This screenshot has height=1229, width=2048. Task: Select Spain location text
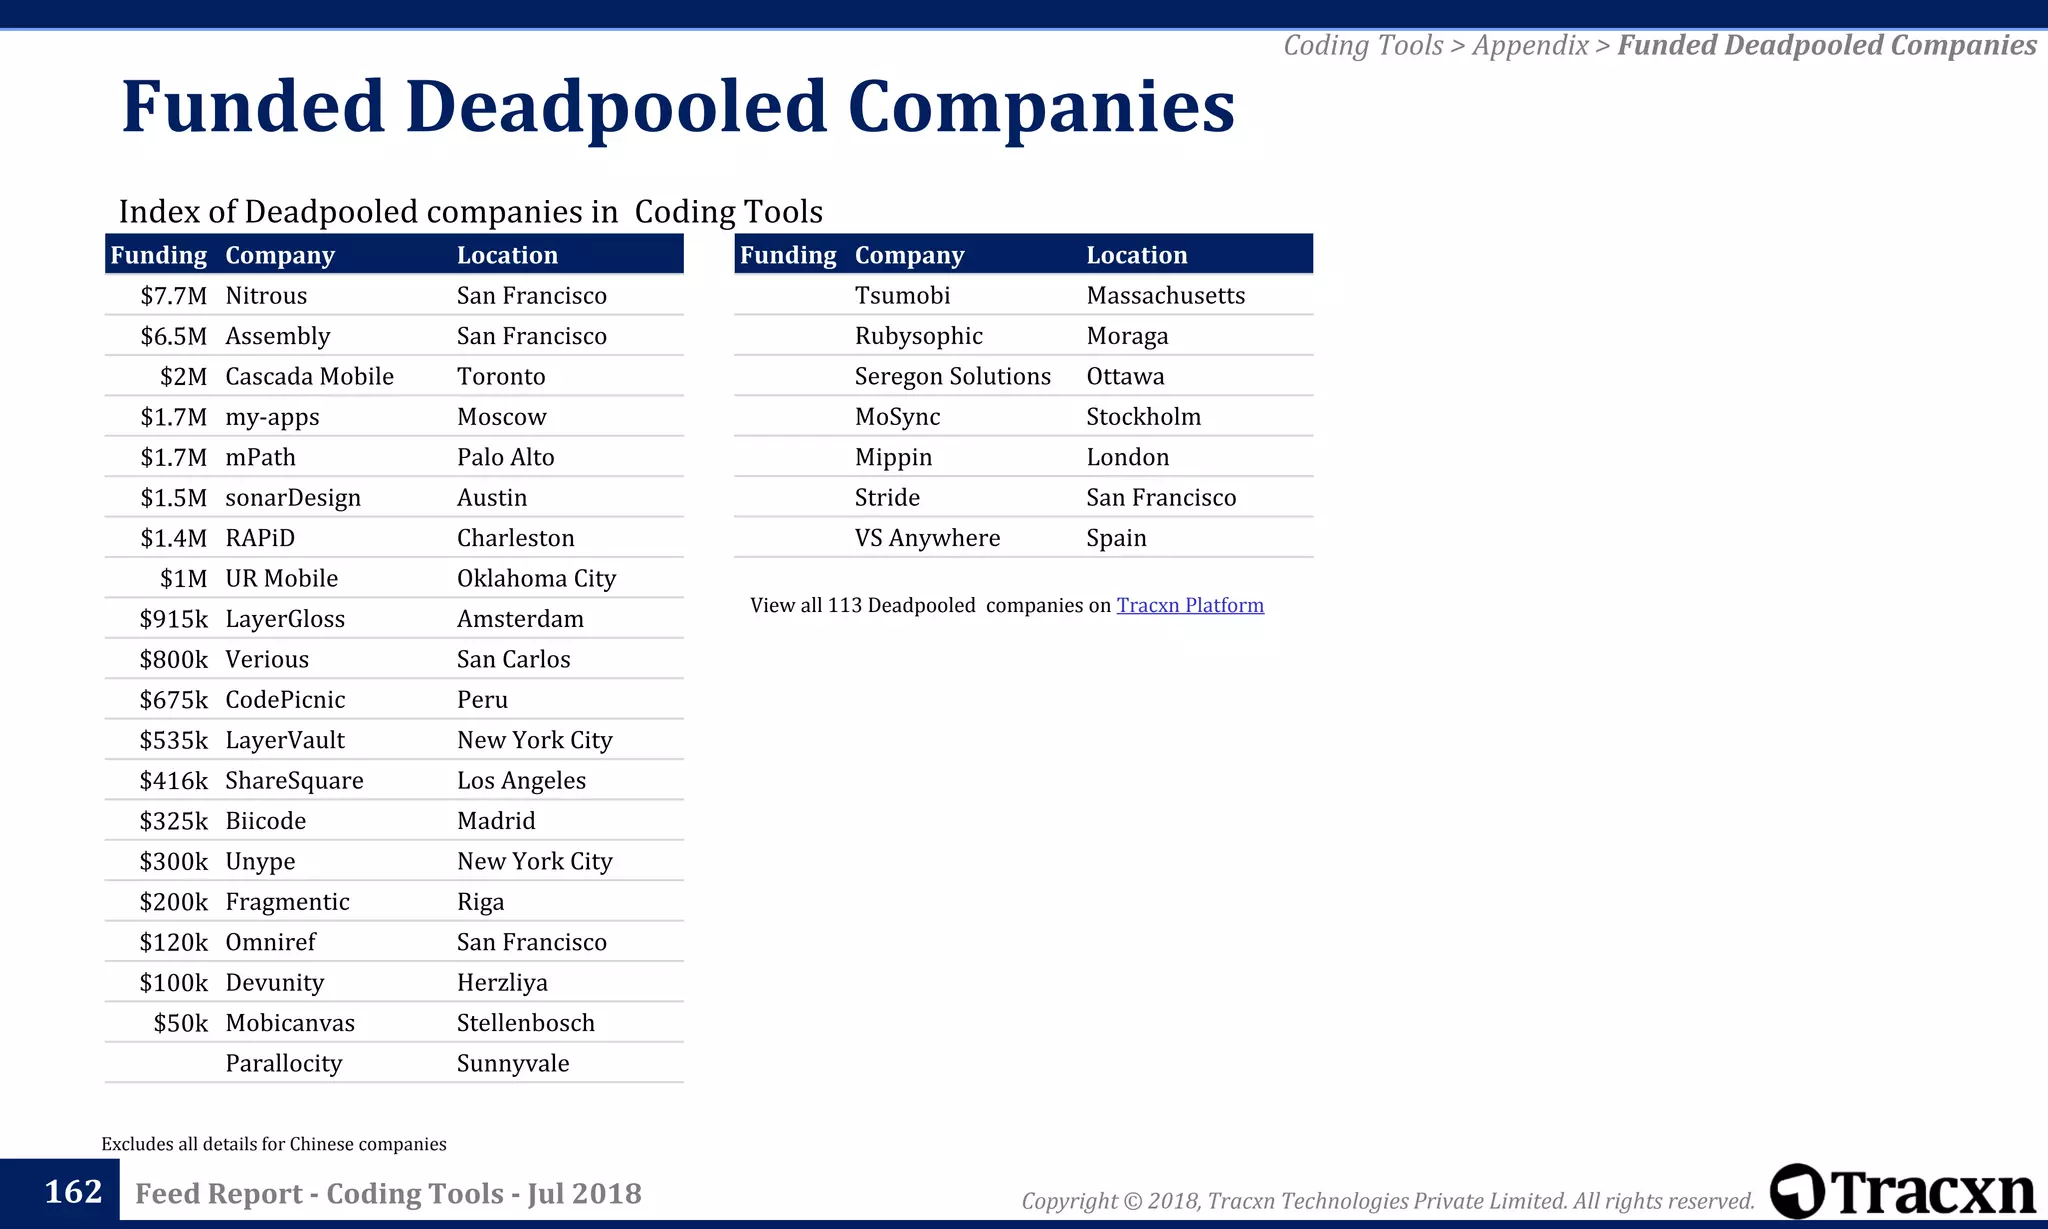click(1117, 538)
